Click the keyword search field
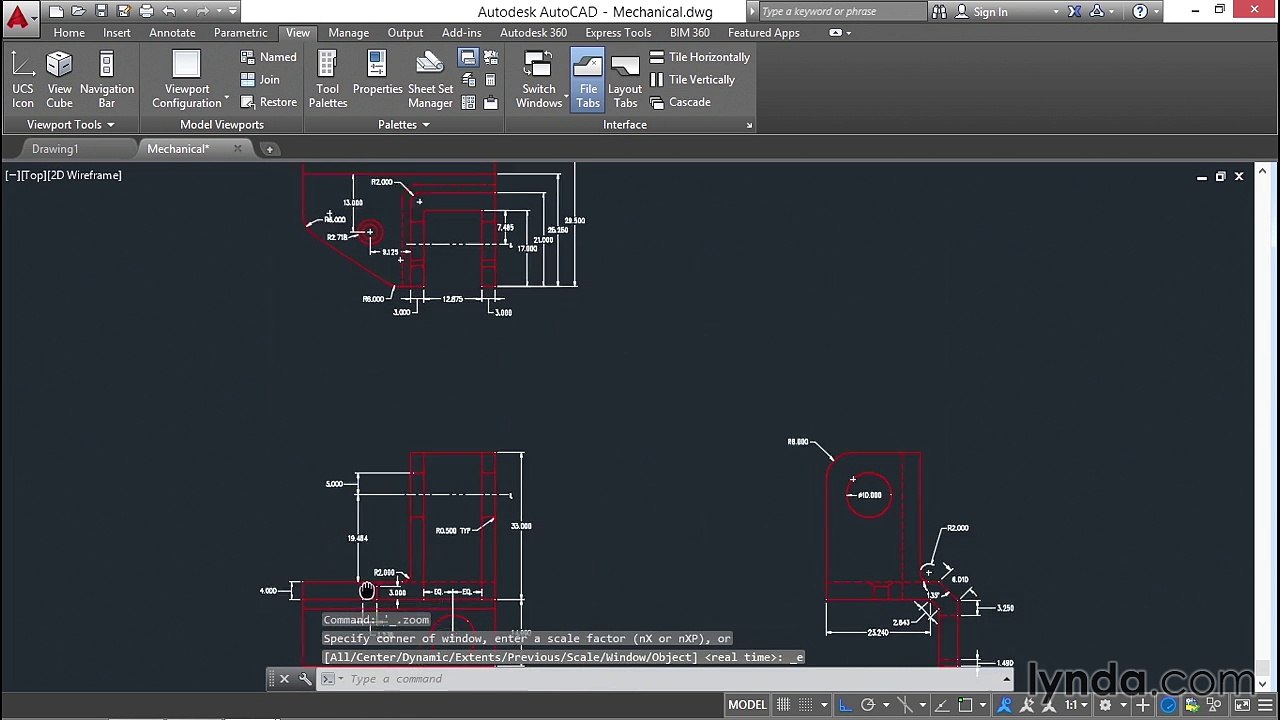Screen dimensions: 1280x720 tap(842, 12)
